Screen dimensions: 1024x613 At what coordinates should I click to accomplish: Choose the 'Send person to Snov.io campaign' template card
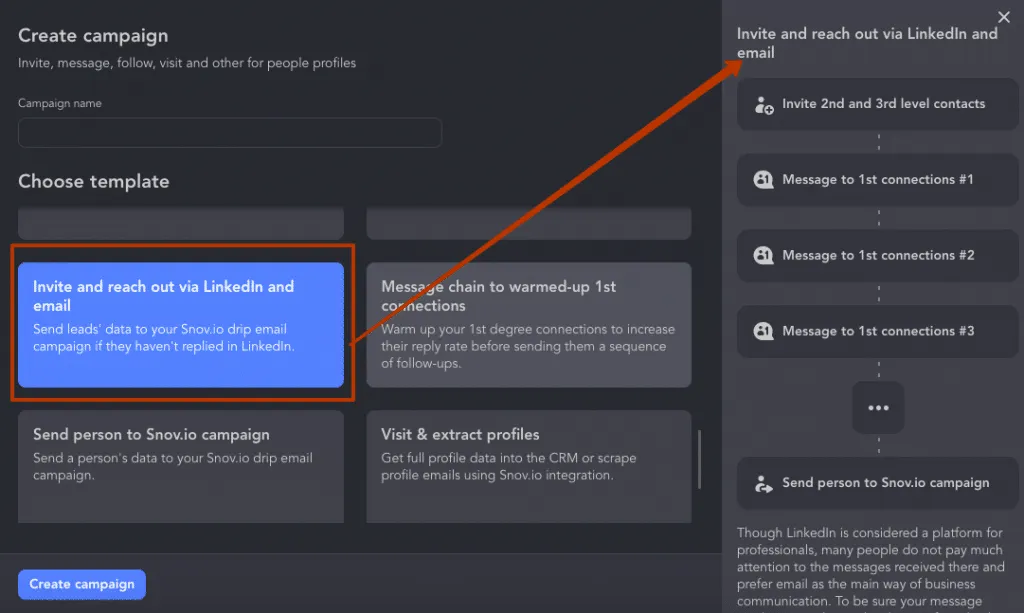coord(181,466)
